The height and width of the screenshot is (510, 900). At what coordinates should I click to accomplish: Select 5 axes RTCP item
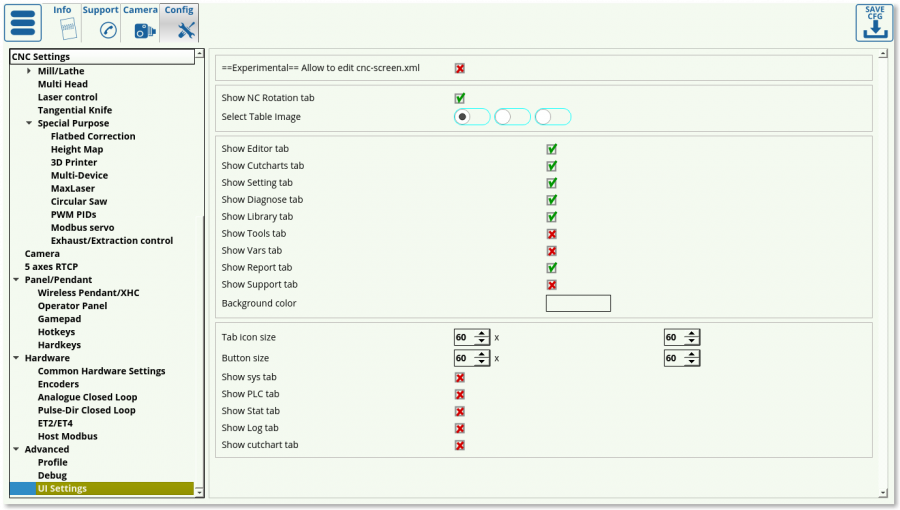pos(51,267)
